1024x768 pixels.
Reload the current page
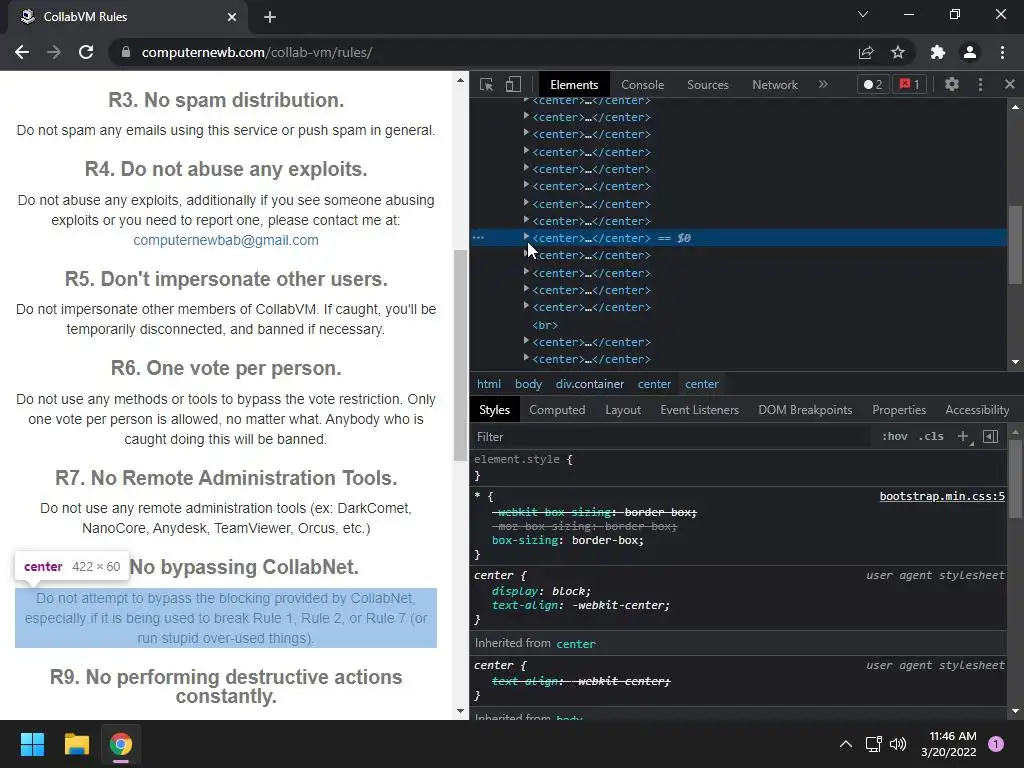(86, 52)
